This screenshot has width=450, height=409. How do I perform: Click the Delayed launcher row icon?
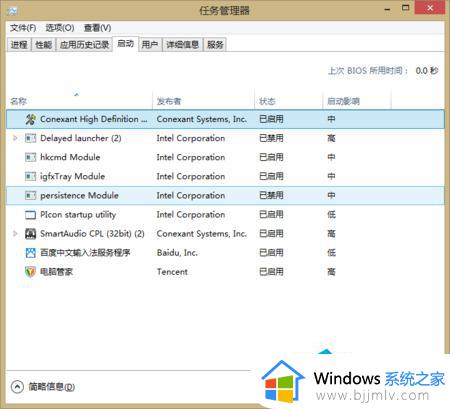tap(30, 138)
